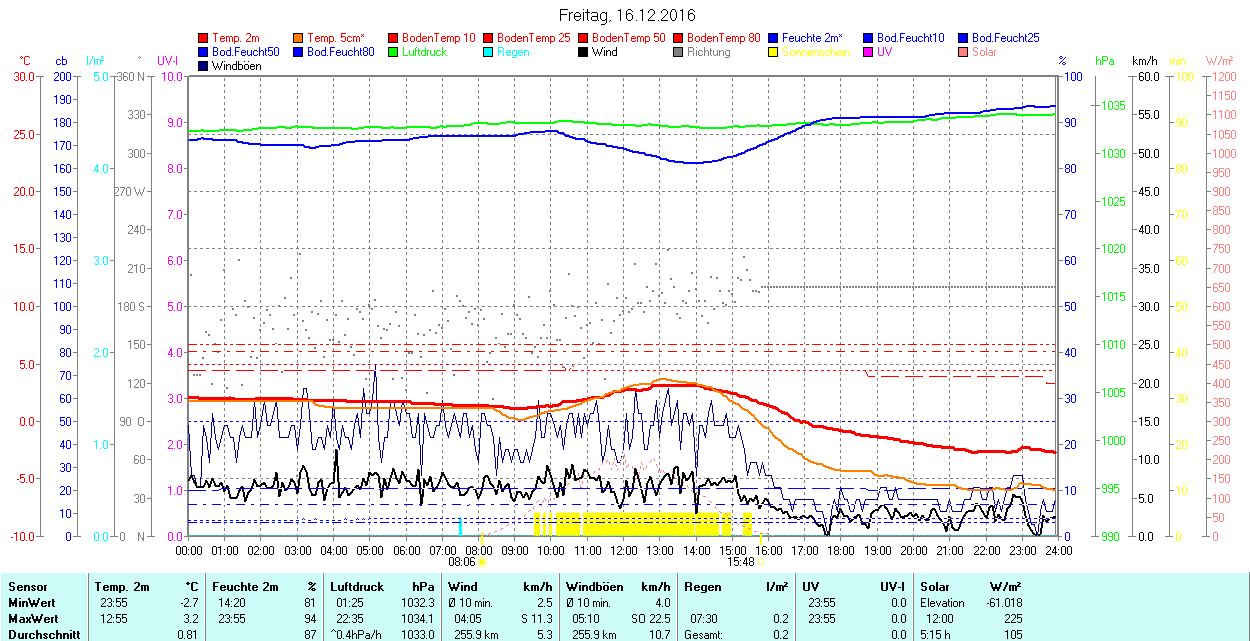The image size is (1250, 641).
Task: Click the MaxWert row label in table
Action: pyautogui.click(x=33, y=619)
